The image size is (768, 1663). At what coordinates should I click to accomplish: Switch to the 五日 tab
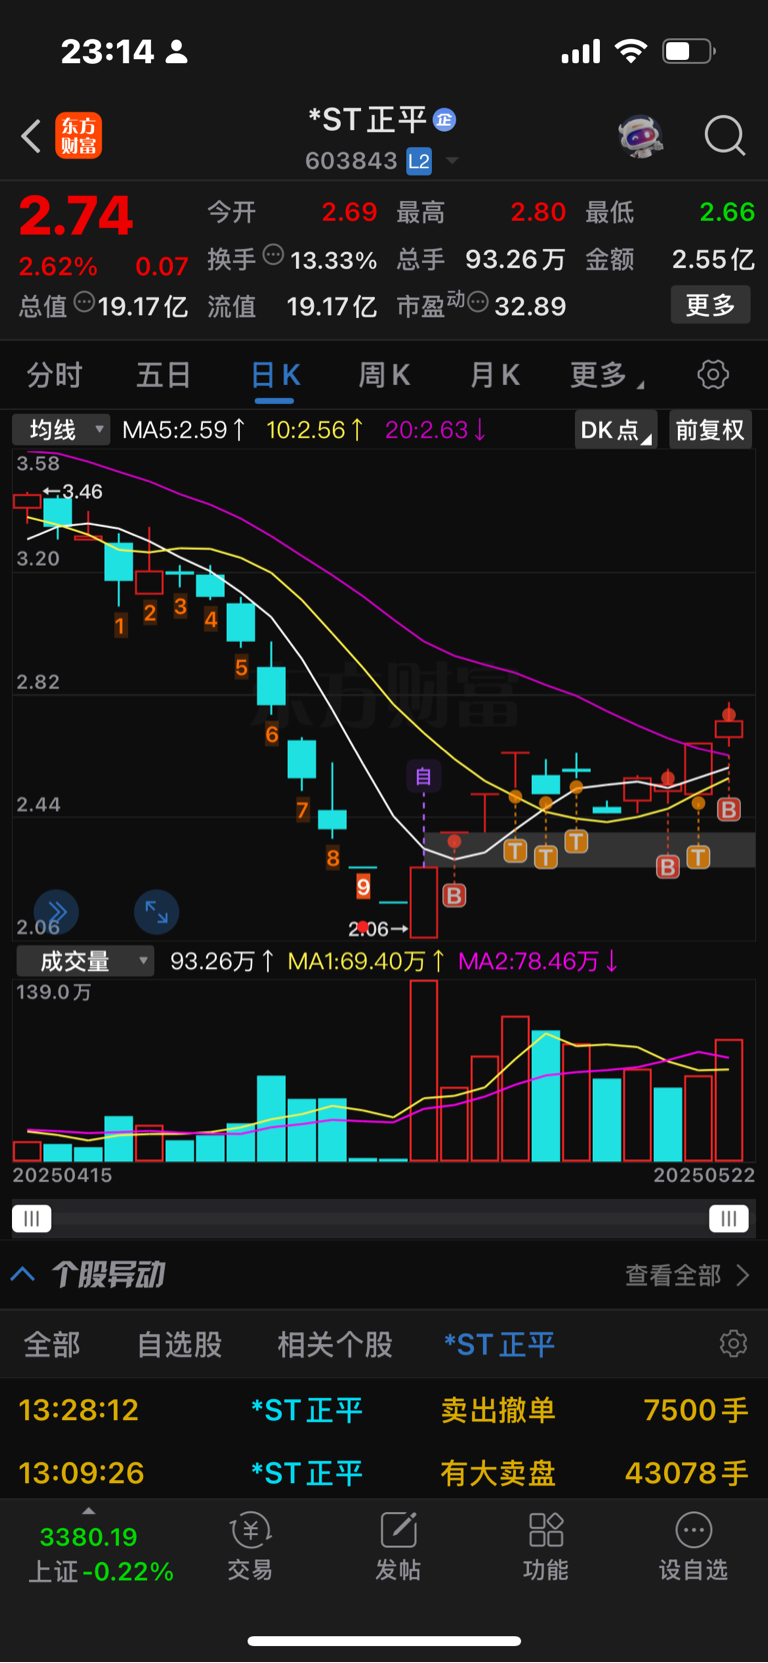pos(164,375)
